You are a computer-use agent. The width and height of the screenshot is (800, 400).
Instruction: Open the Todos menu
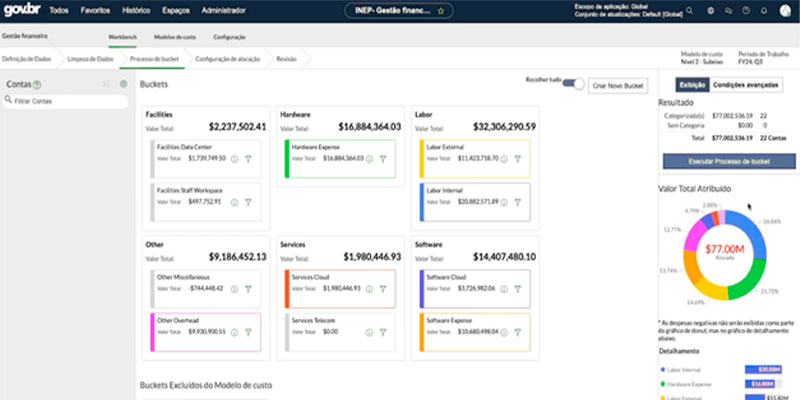tap(59, 11)
